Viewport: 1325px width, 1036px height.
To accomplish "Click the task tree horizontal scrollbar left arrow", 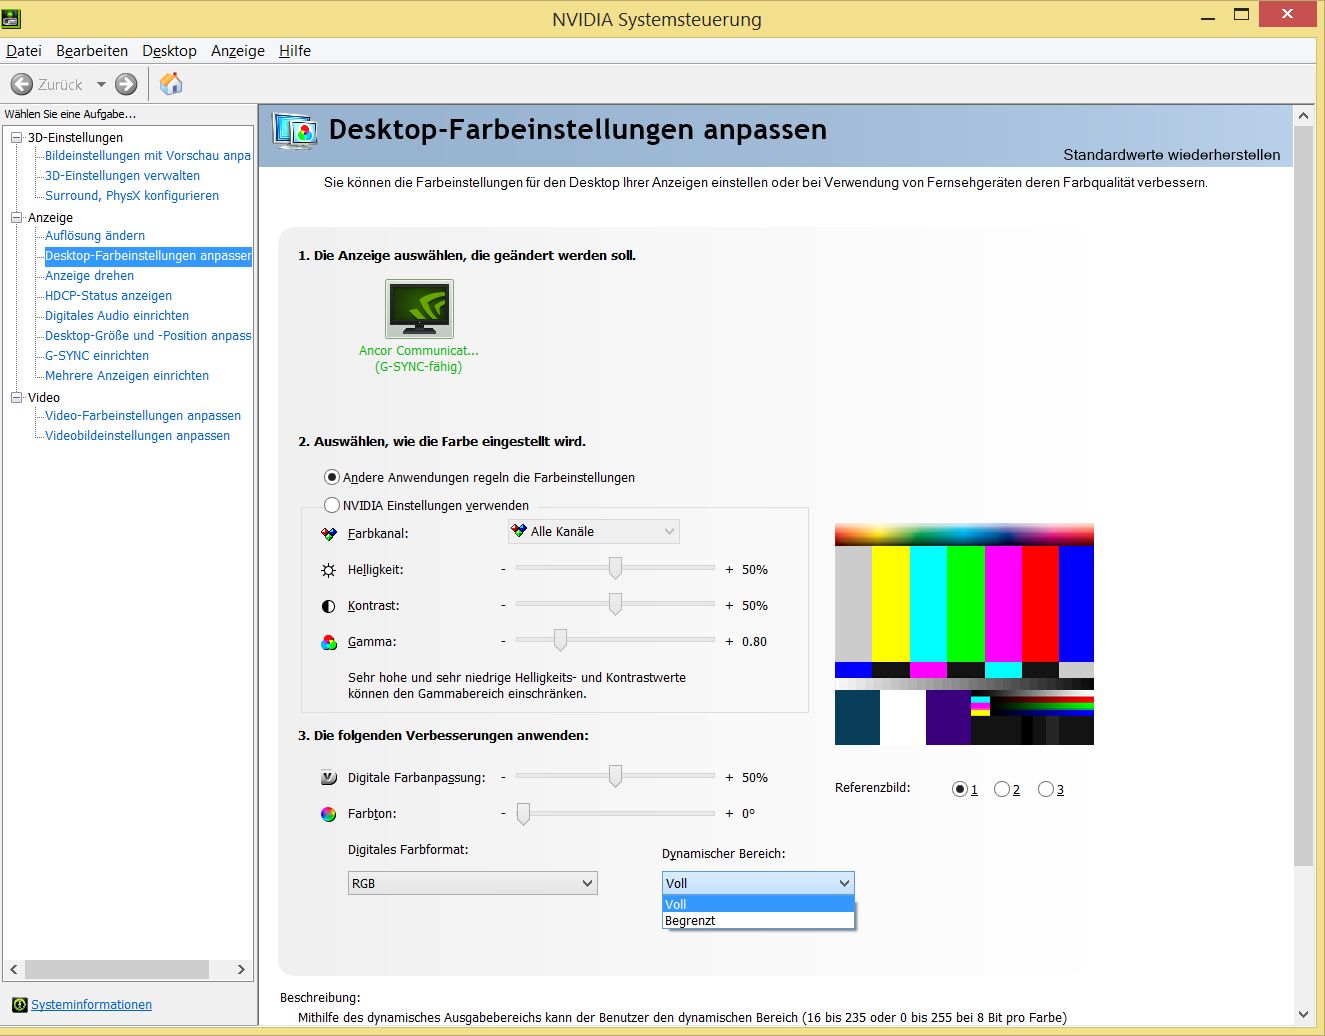I will click(14, 970).
